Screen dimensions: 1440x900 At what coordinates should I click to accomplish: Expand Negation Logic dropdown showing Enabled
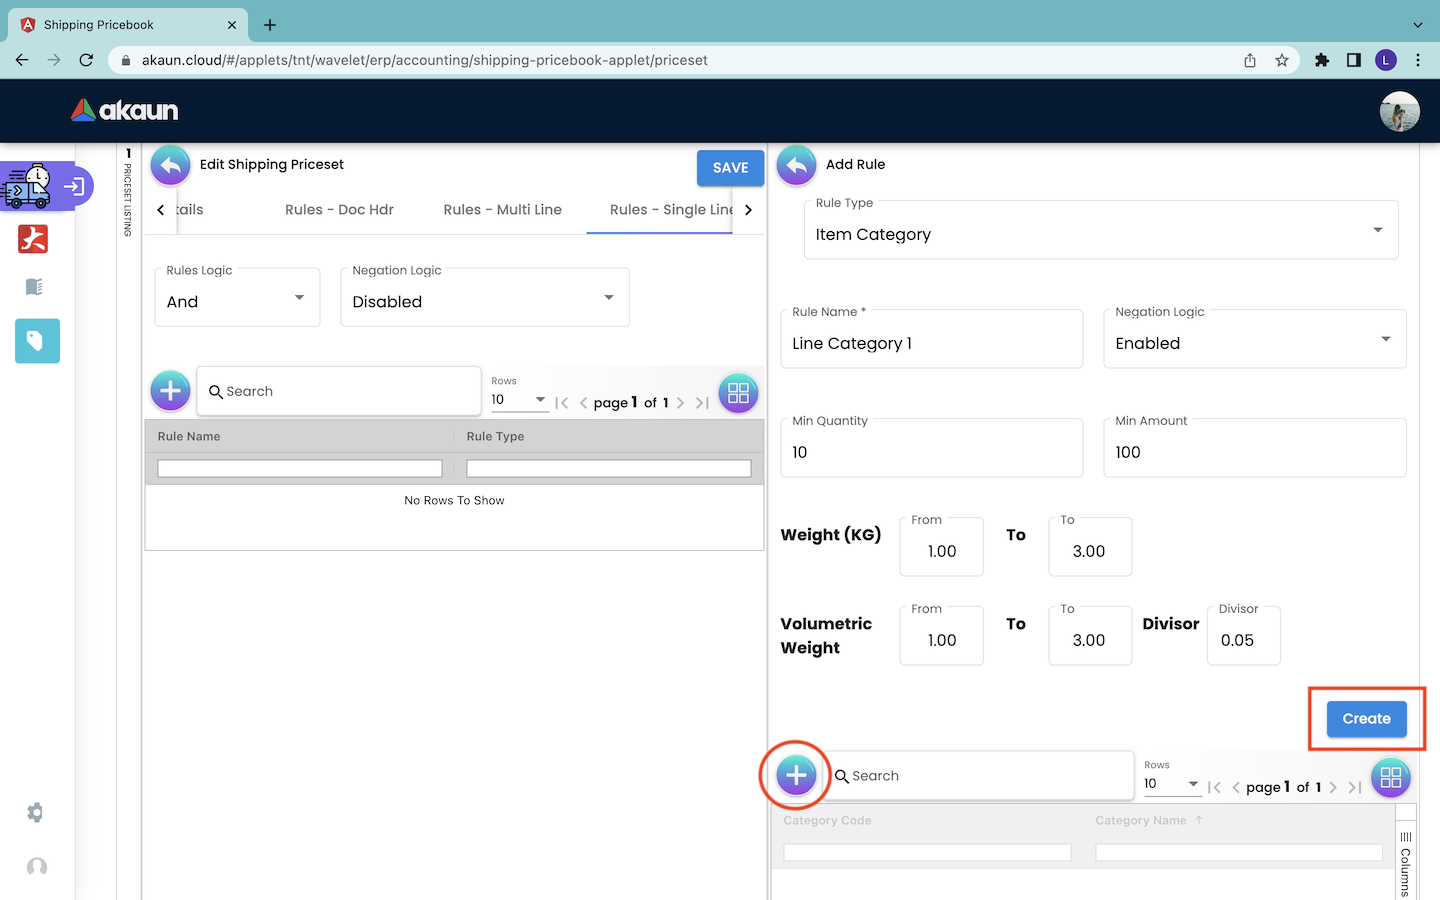(x=1254, y=343)
